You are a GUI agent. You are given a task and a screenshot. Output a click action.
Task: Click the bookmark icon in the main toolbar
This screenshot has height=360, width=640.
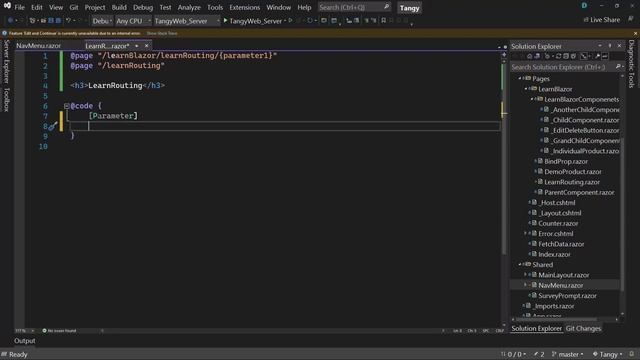(x=383, y=20)
